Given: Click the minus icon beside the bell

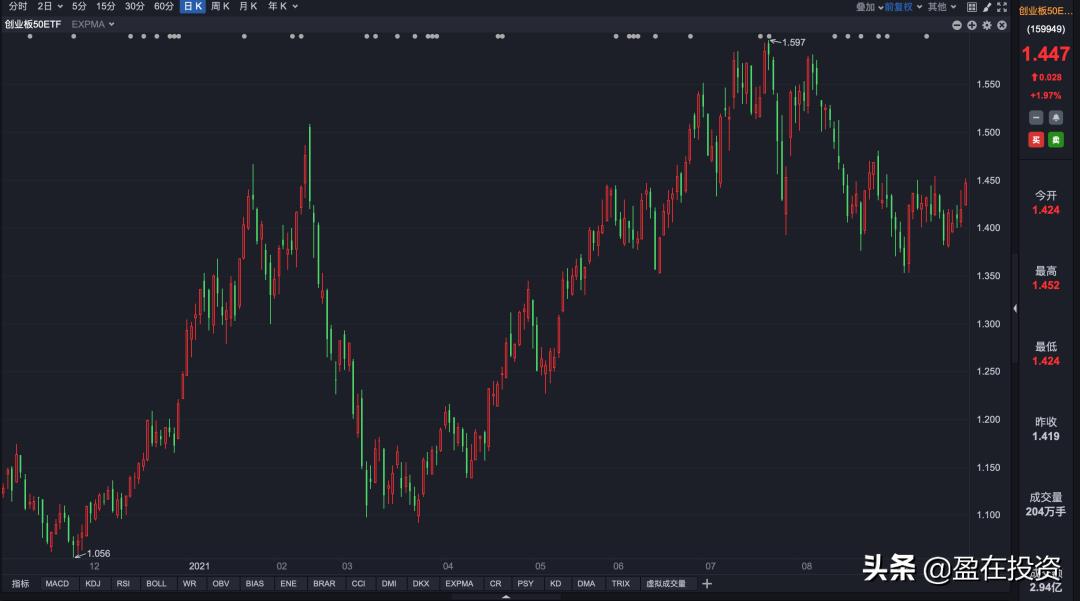Looking at the screenshot, I should [1036, 117].
